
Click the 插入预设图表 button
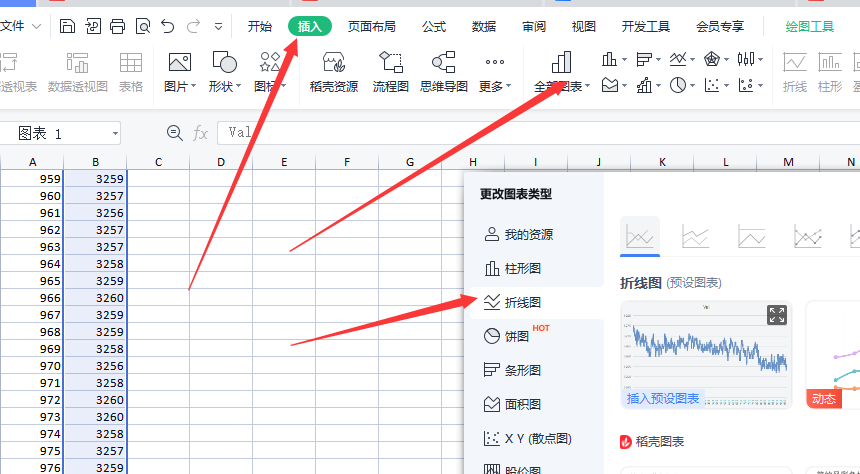663,398
